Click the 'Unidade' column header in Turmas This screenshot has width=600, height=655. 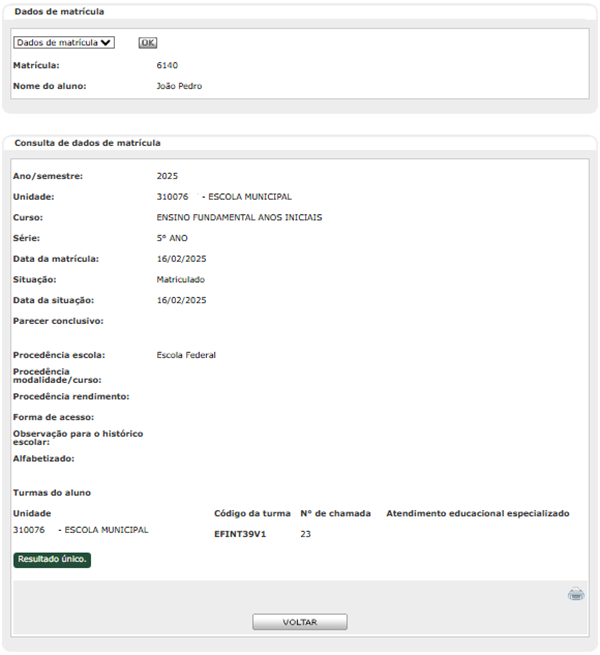tap(32, 513)
